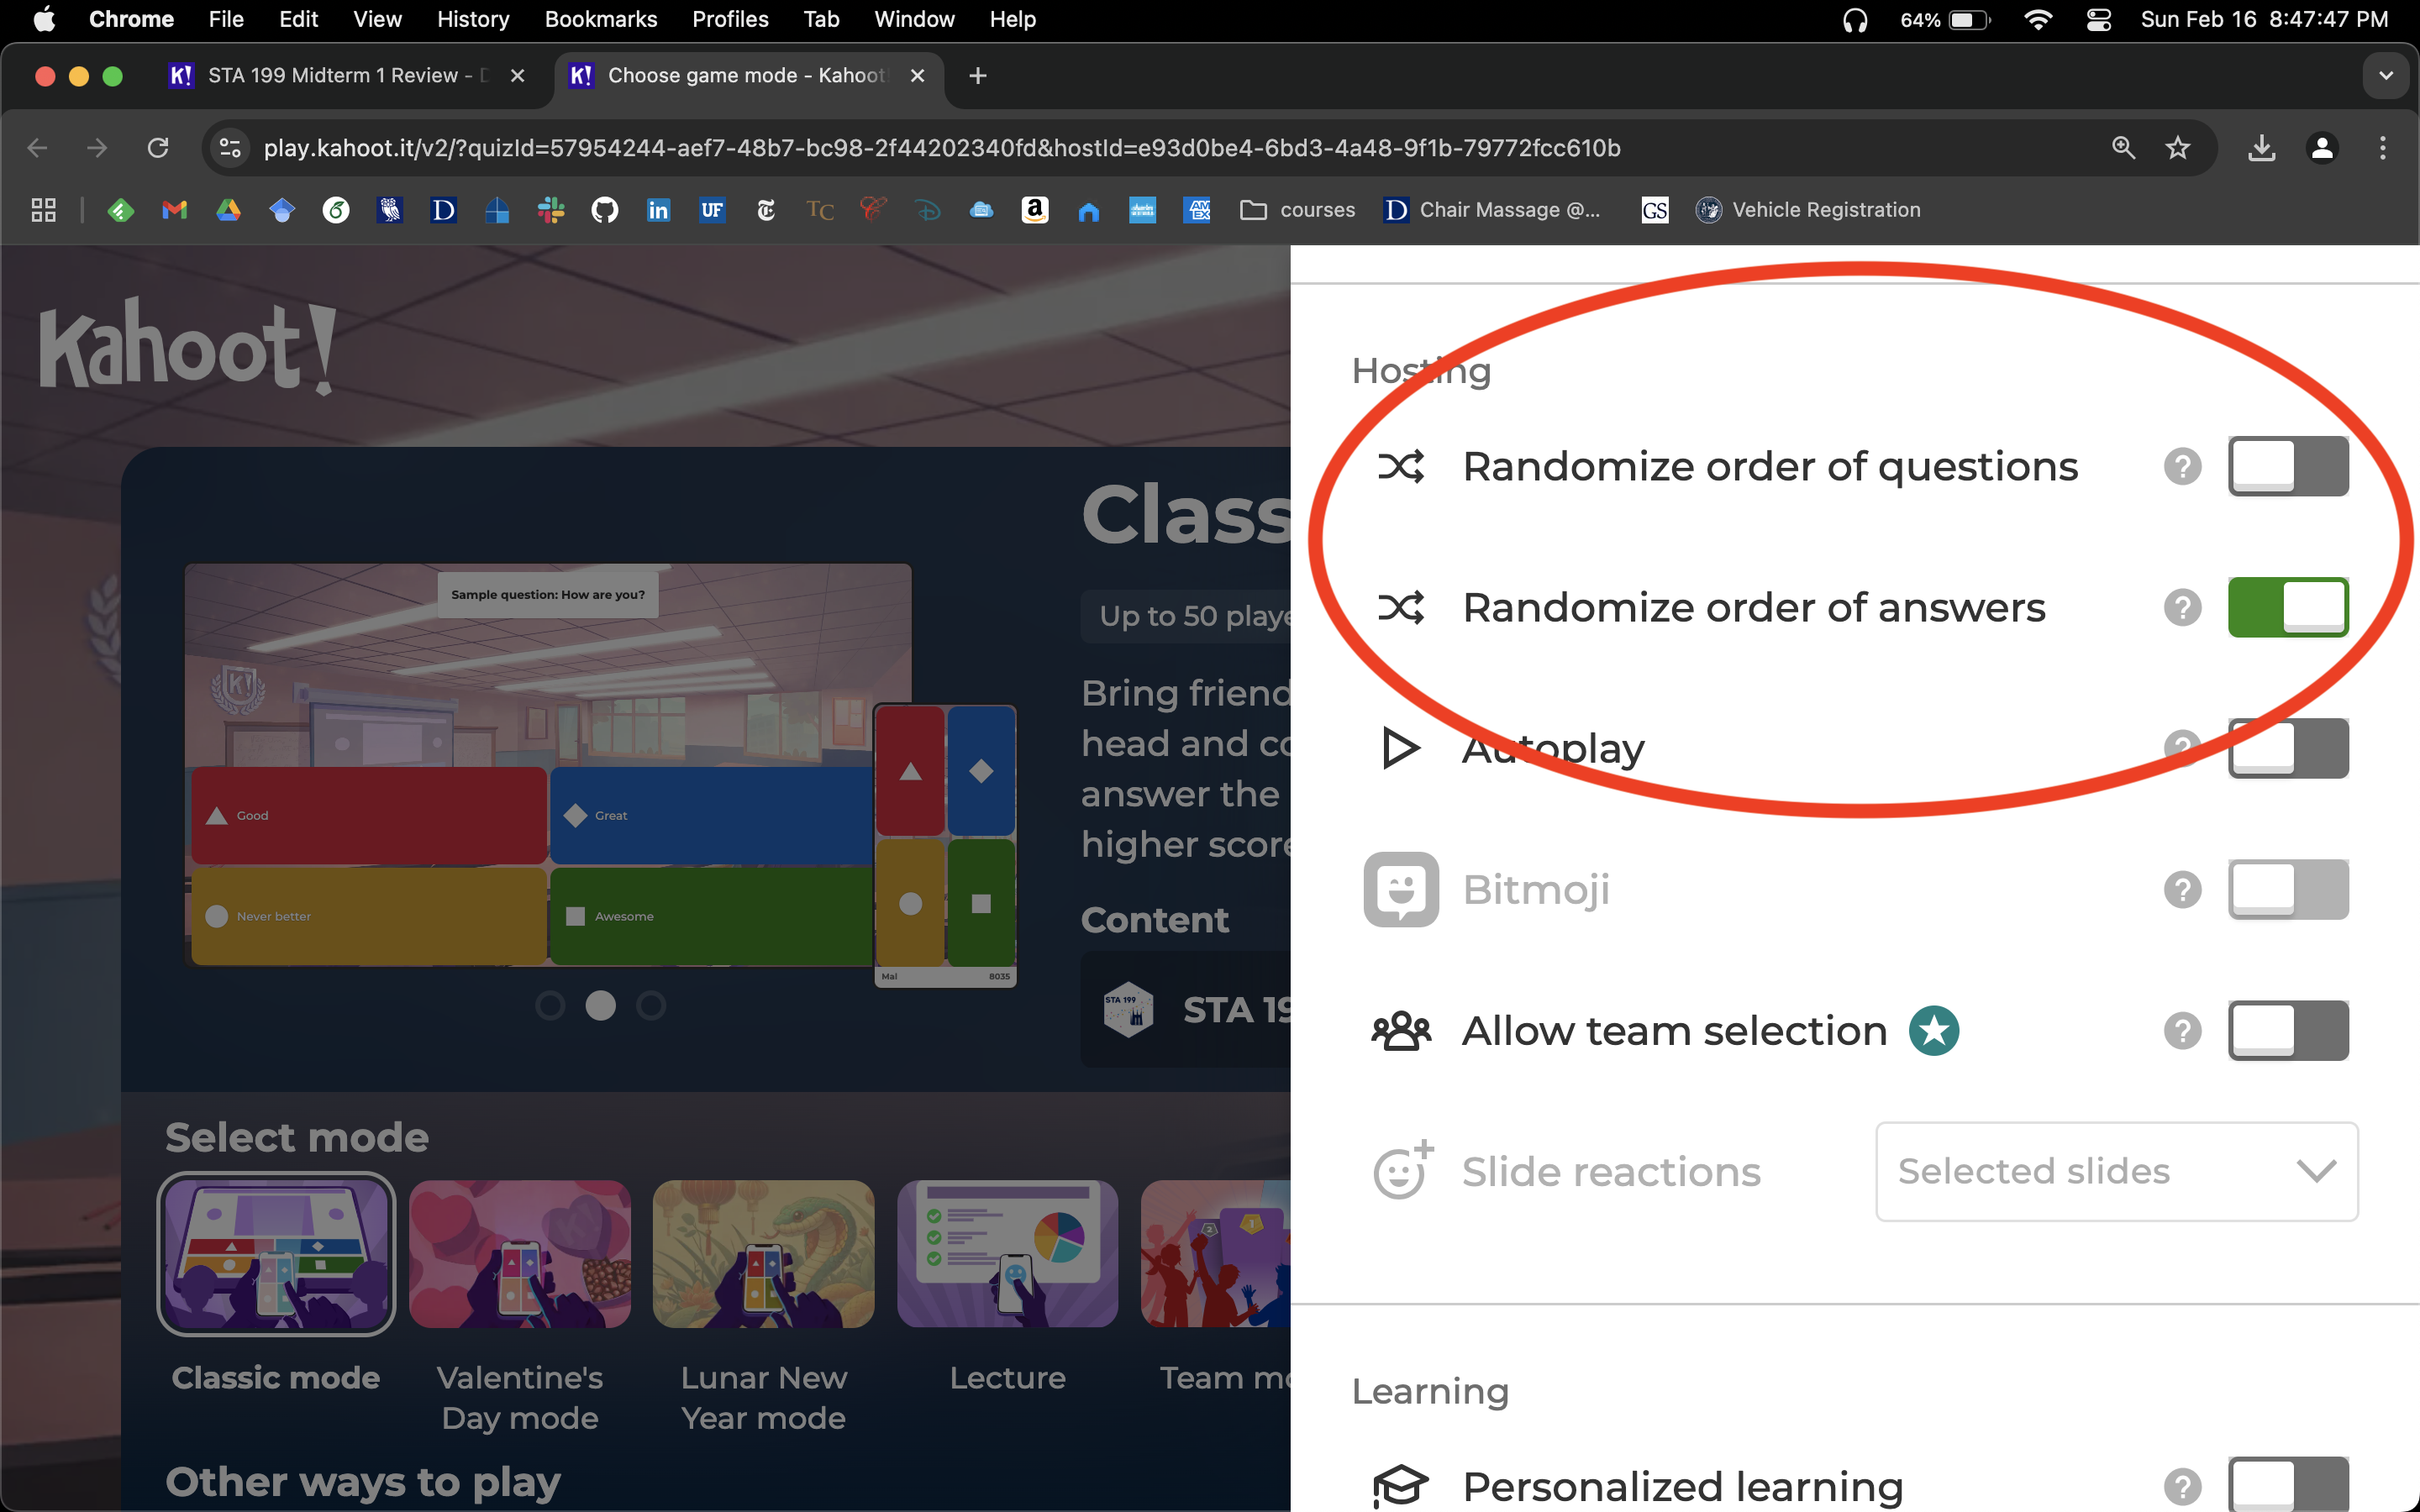View site information icon in address bar
This screenshot has width=2420, height=1512.
pyautogui.click(x=230, y=148)
